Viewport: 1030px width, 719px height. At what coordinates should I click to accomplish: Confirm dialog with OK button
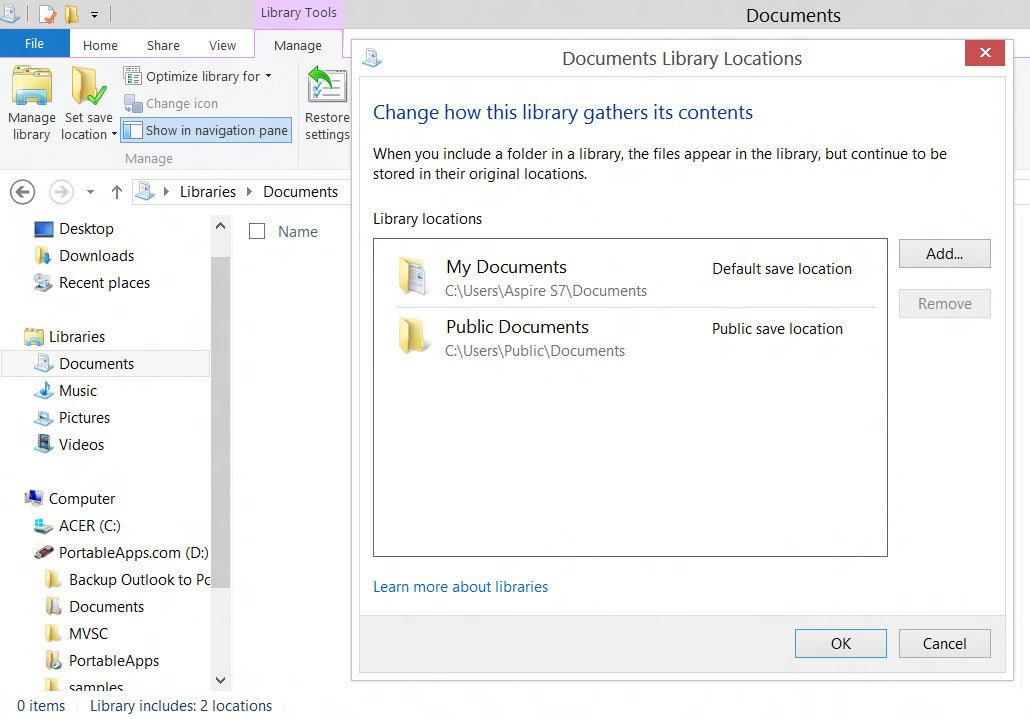(840, 643)
